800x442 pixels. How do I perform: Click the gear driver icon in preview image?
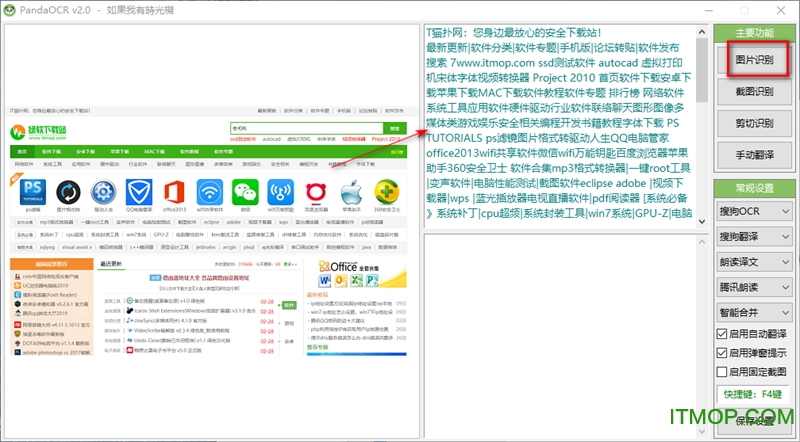[104, 192]
